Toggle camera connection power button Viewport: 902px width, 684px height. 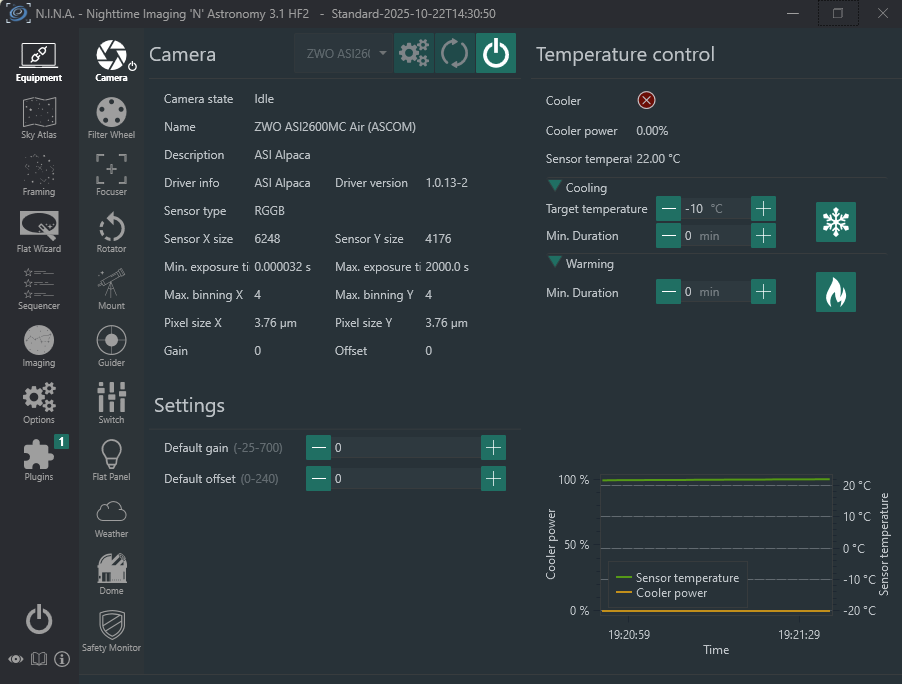click(495, 54)
